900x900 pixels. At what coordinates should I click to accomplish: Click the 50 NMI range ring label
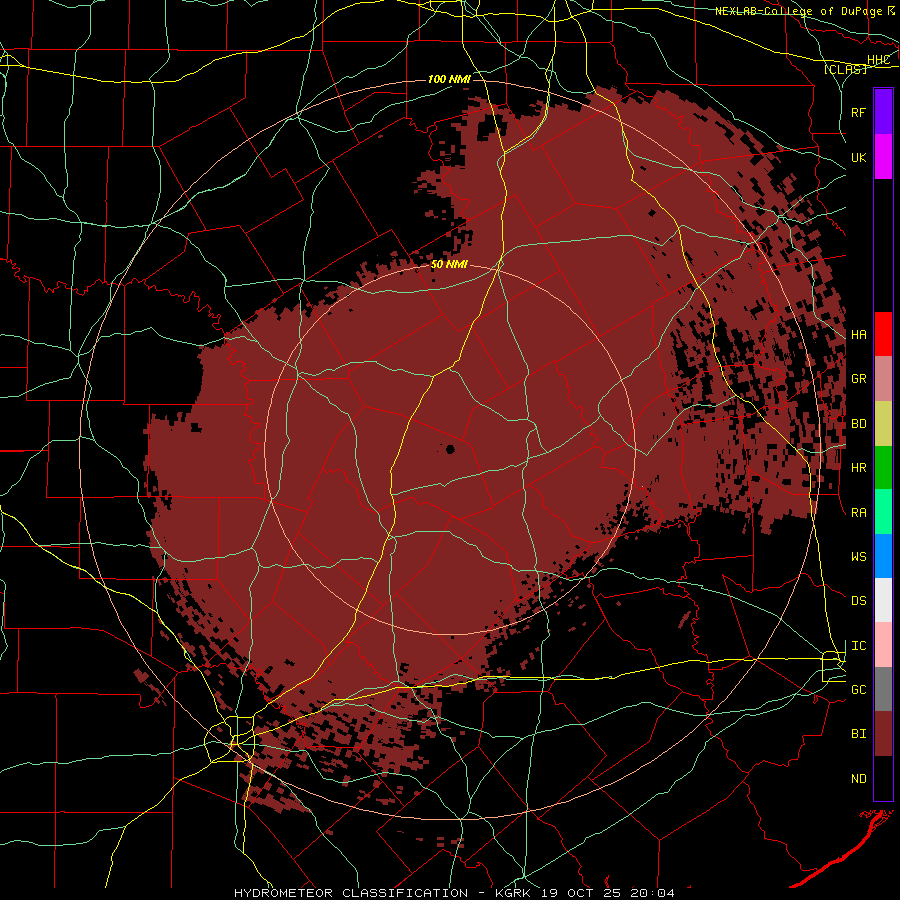pos(449,264)
